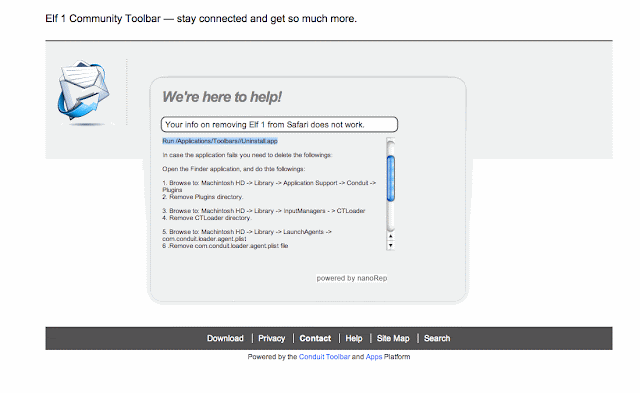Go to the Contact page
Viewport: 640px width, 393px height.
pos(315,338)
